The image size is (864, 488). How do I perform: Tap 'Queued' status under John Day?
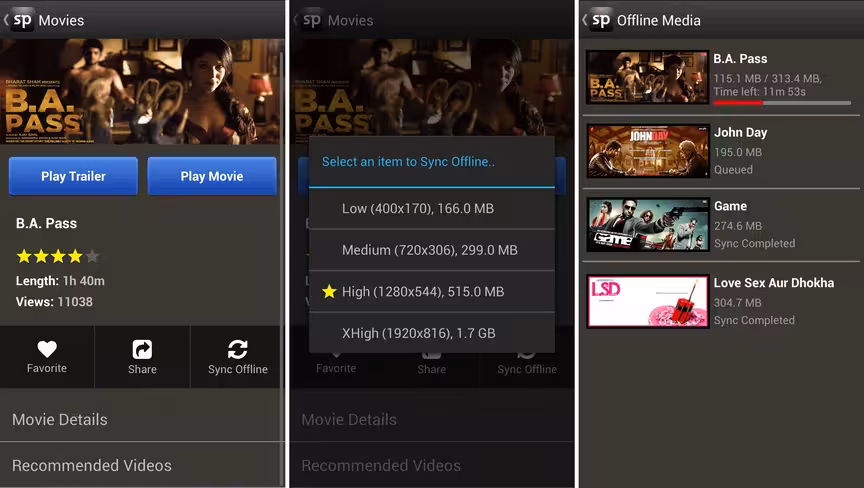733,170
